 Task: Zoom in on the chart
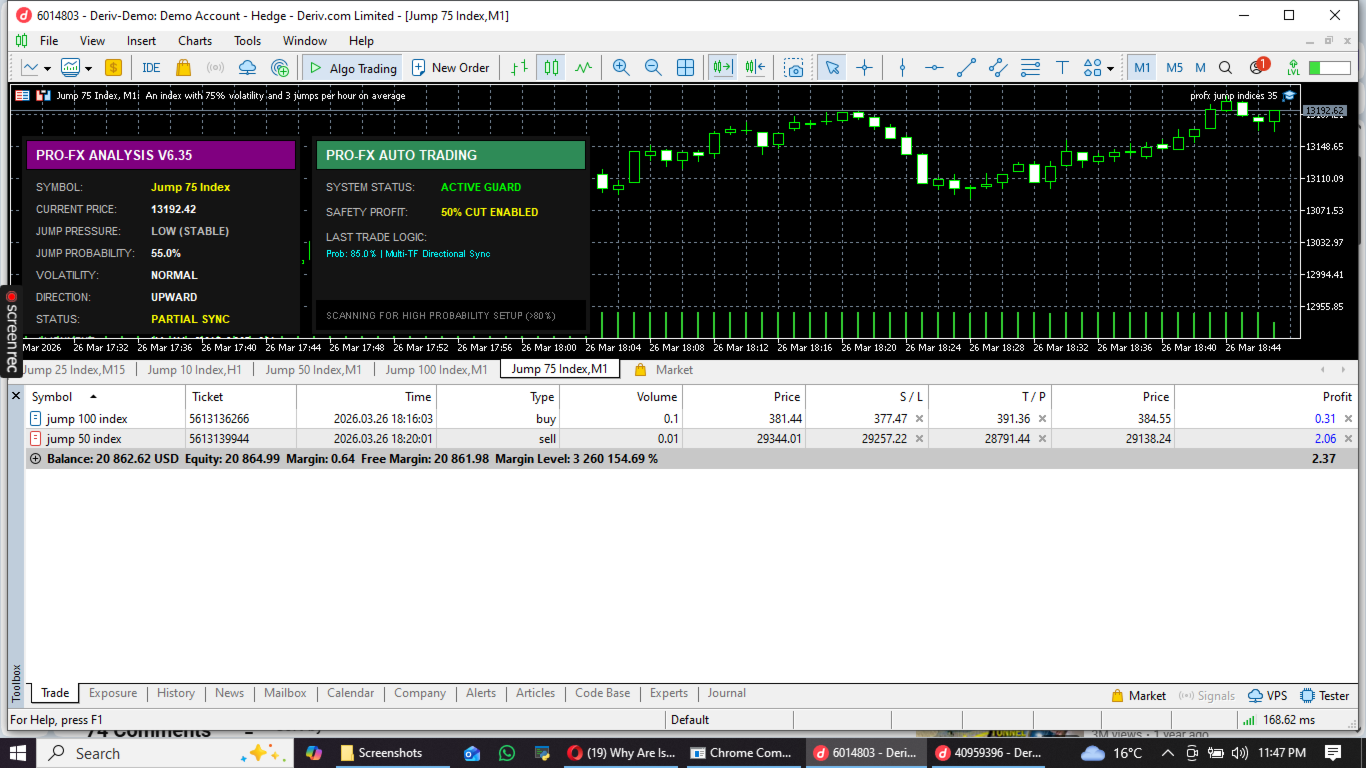pyautogui.click(x=621, y=68)
